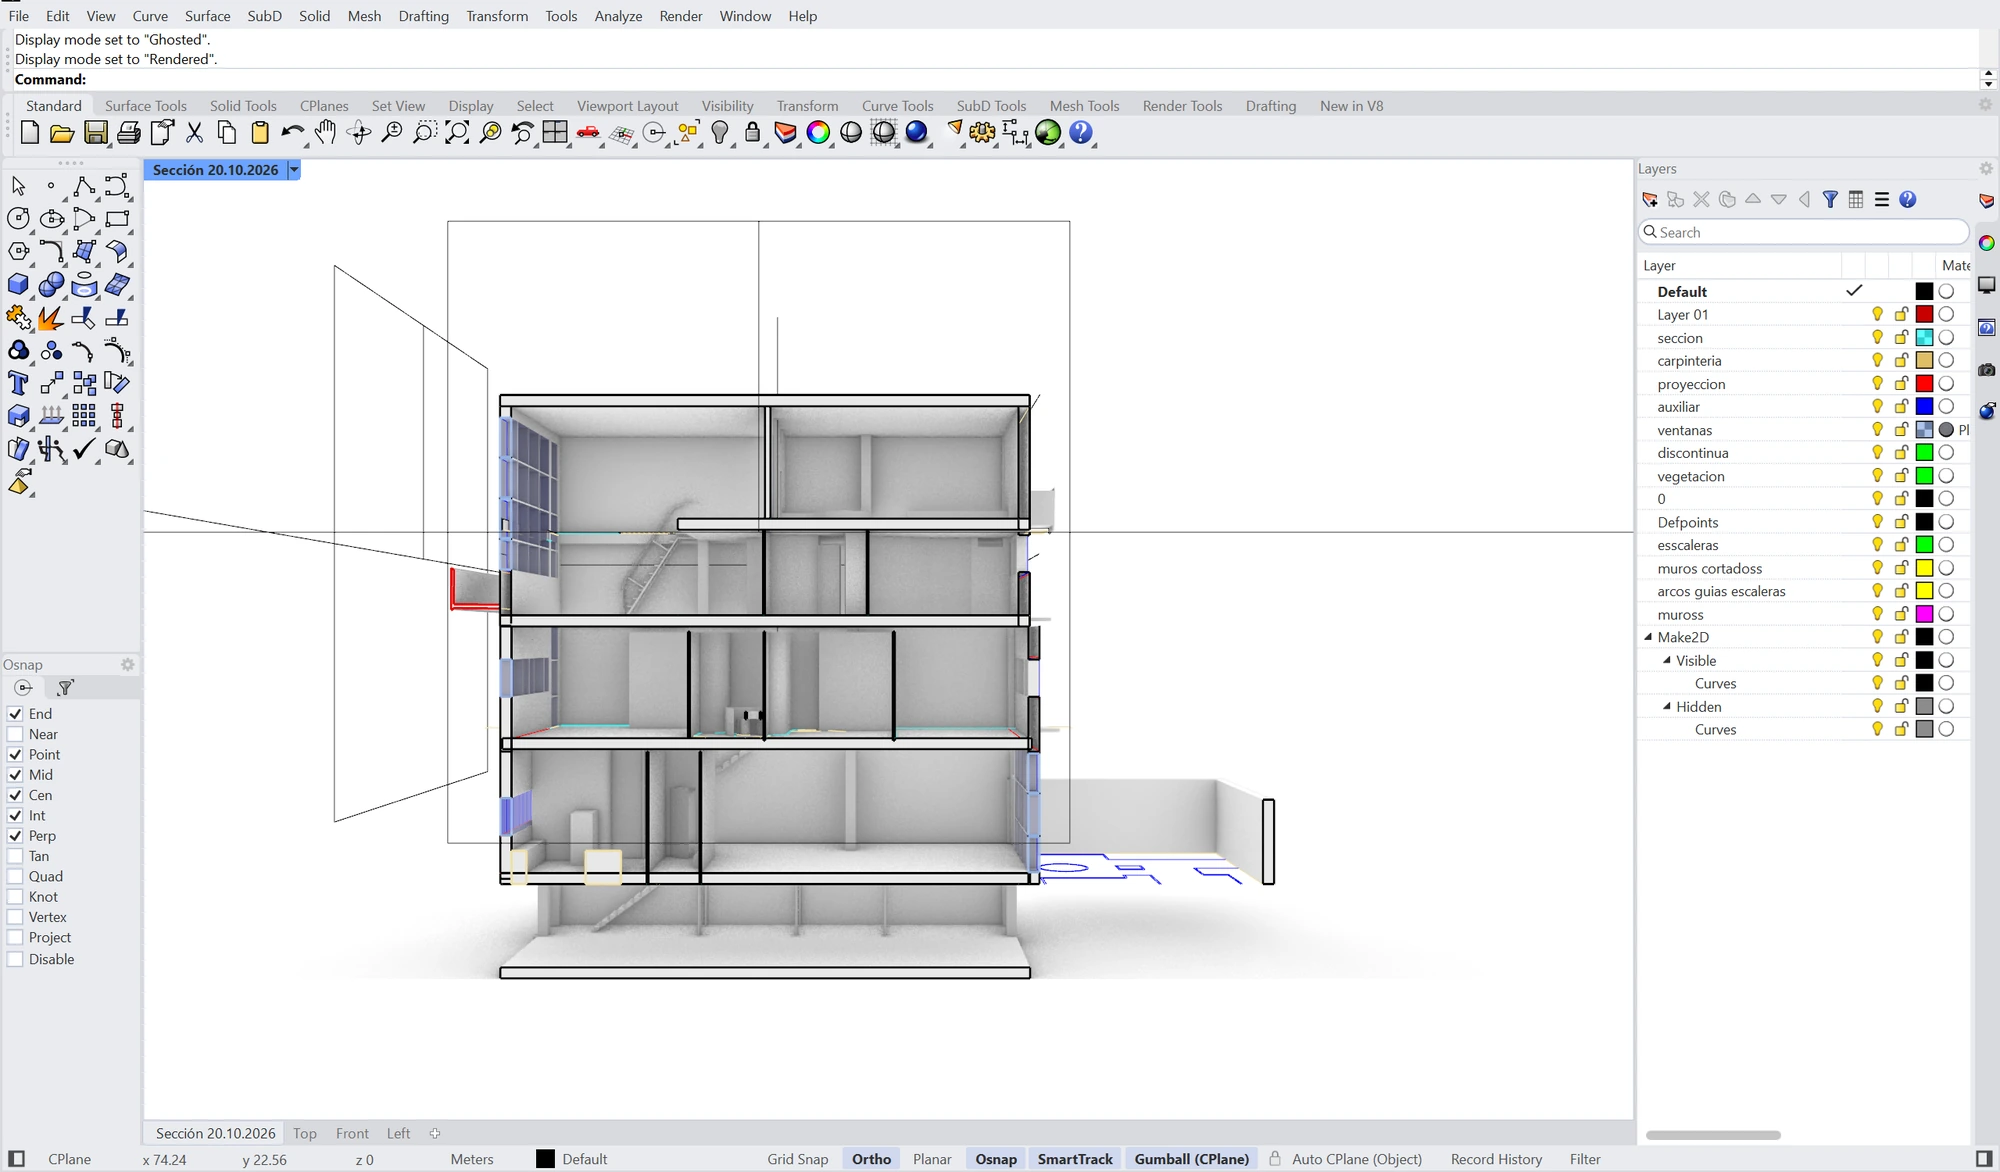Select the Box solid tool in the sidebar

[18, 285]
